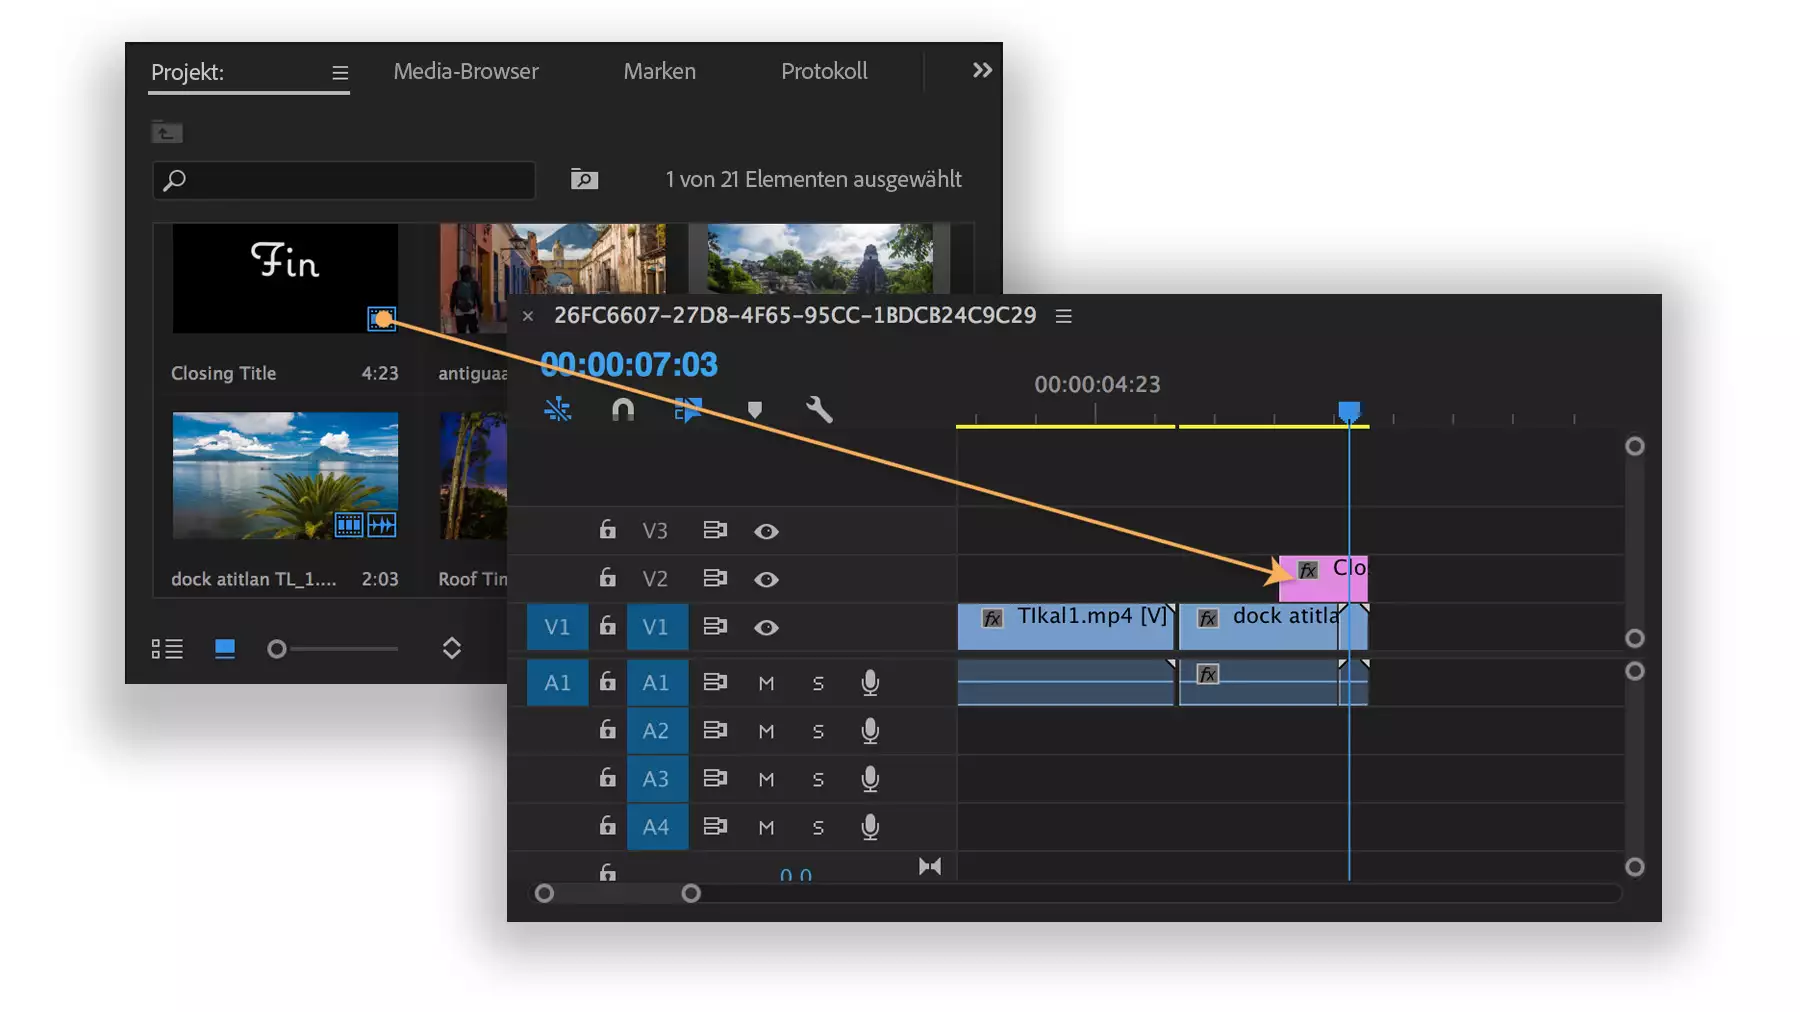Image resolution: width=1800 pixels, height=1012 pixels.
Task: Toggle track output for V1
Action: coord(766,627)
